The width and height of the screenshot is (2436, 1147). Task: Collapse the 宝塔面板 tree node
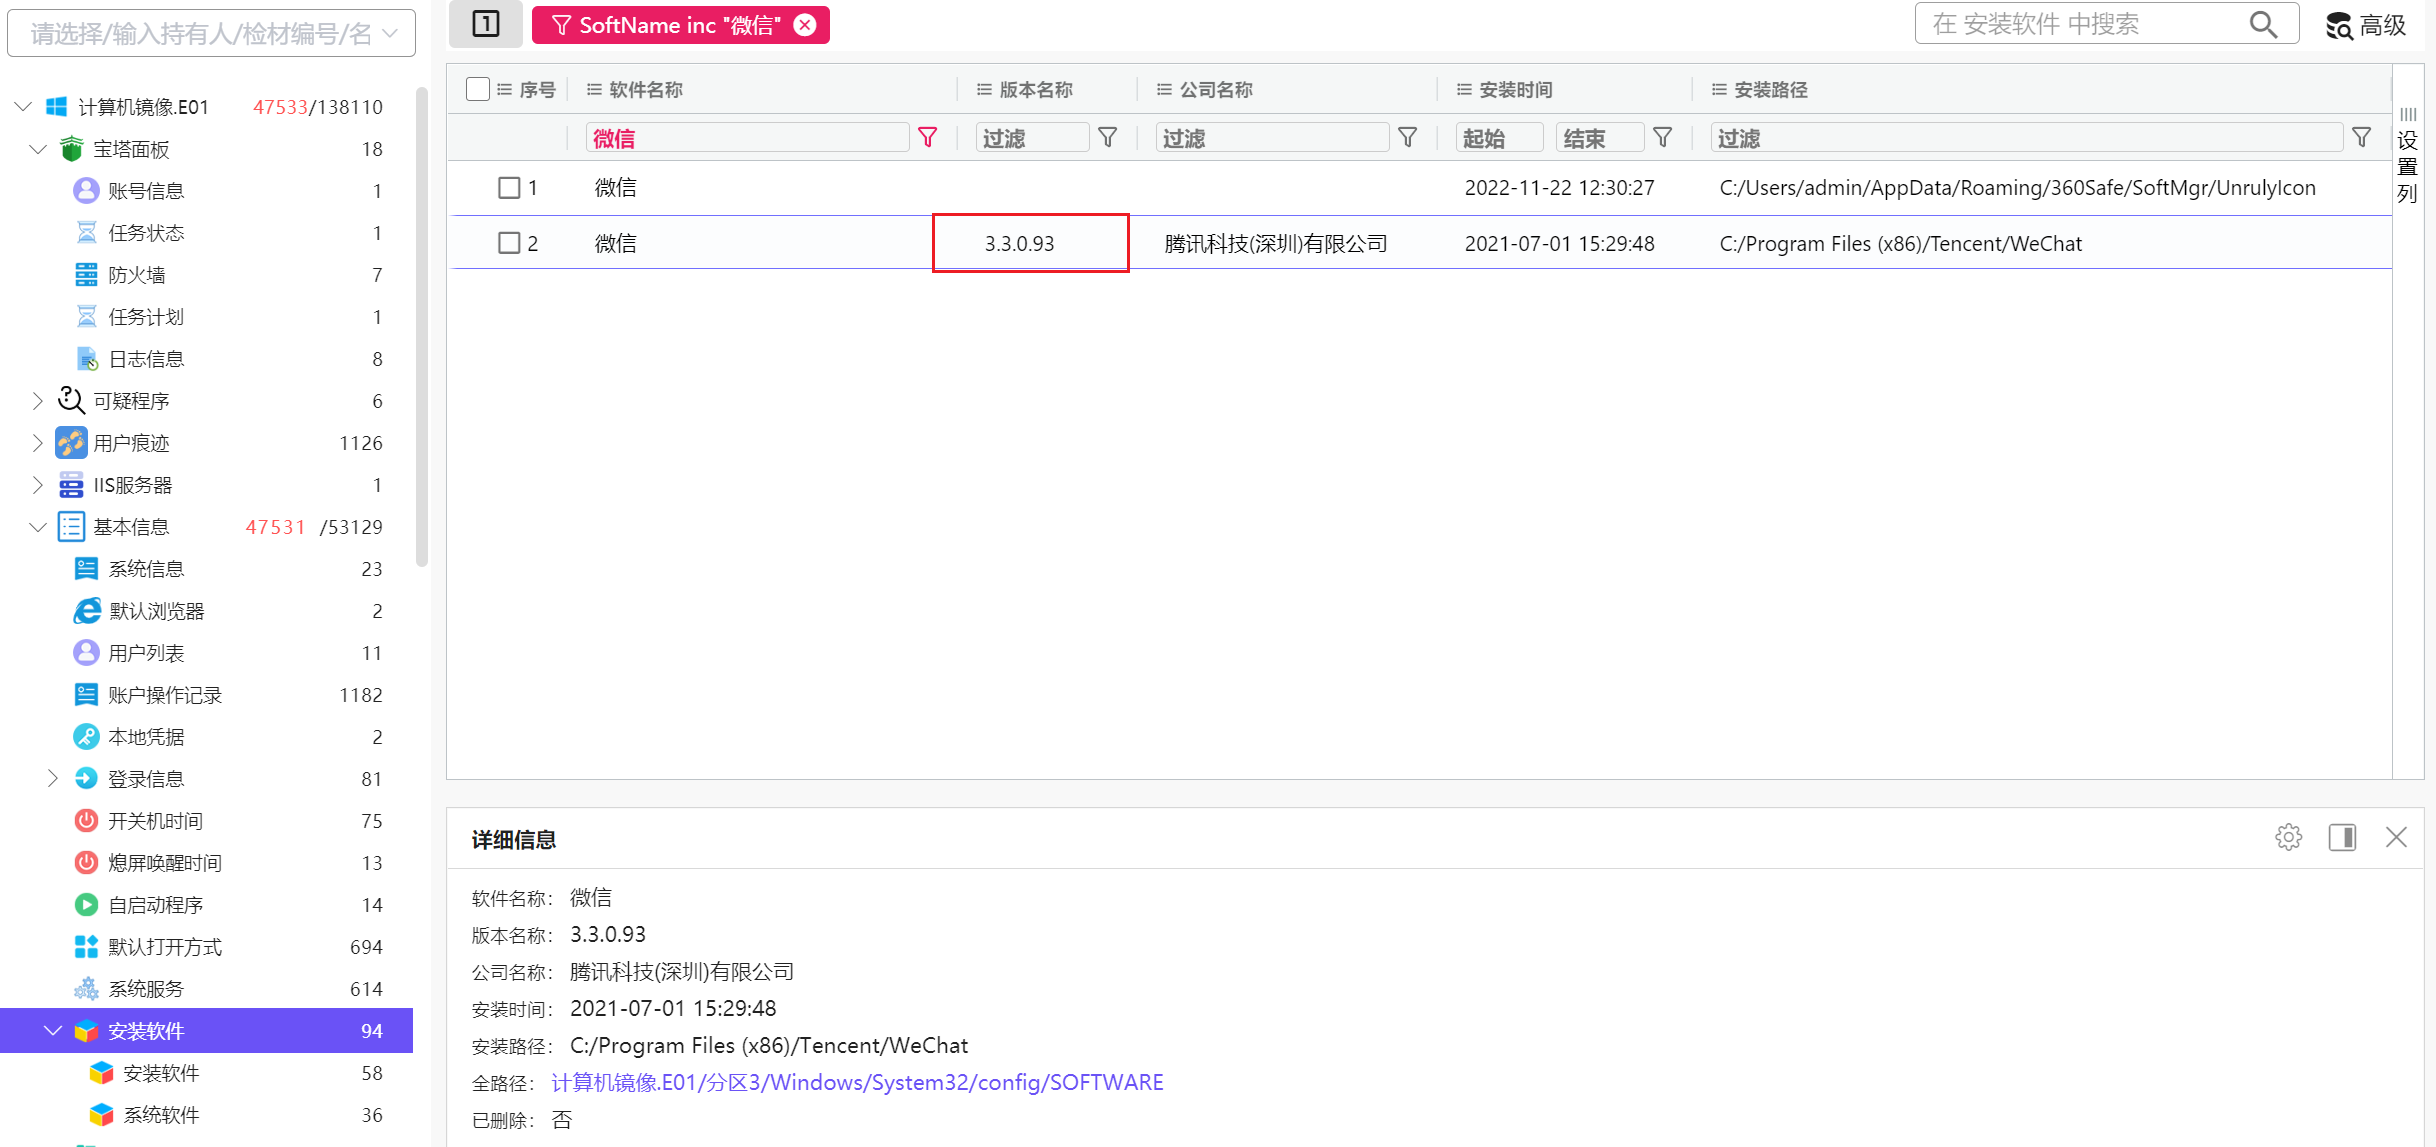click(x=38, y=149)
